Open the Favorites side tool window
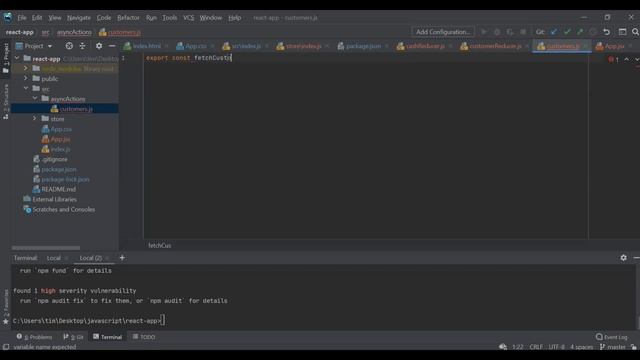640x360 pixels. (x=6, y=307)
